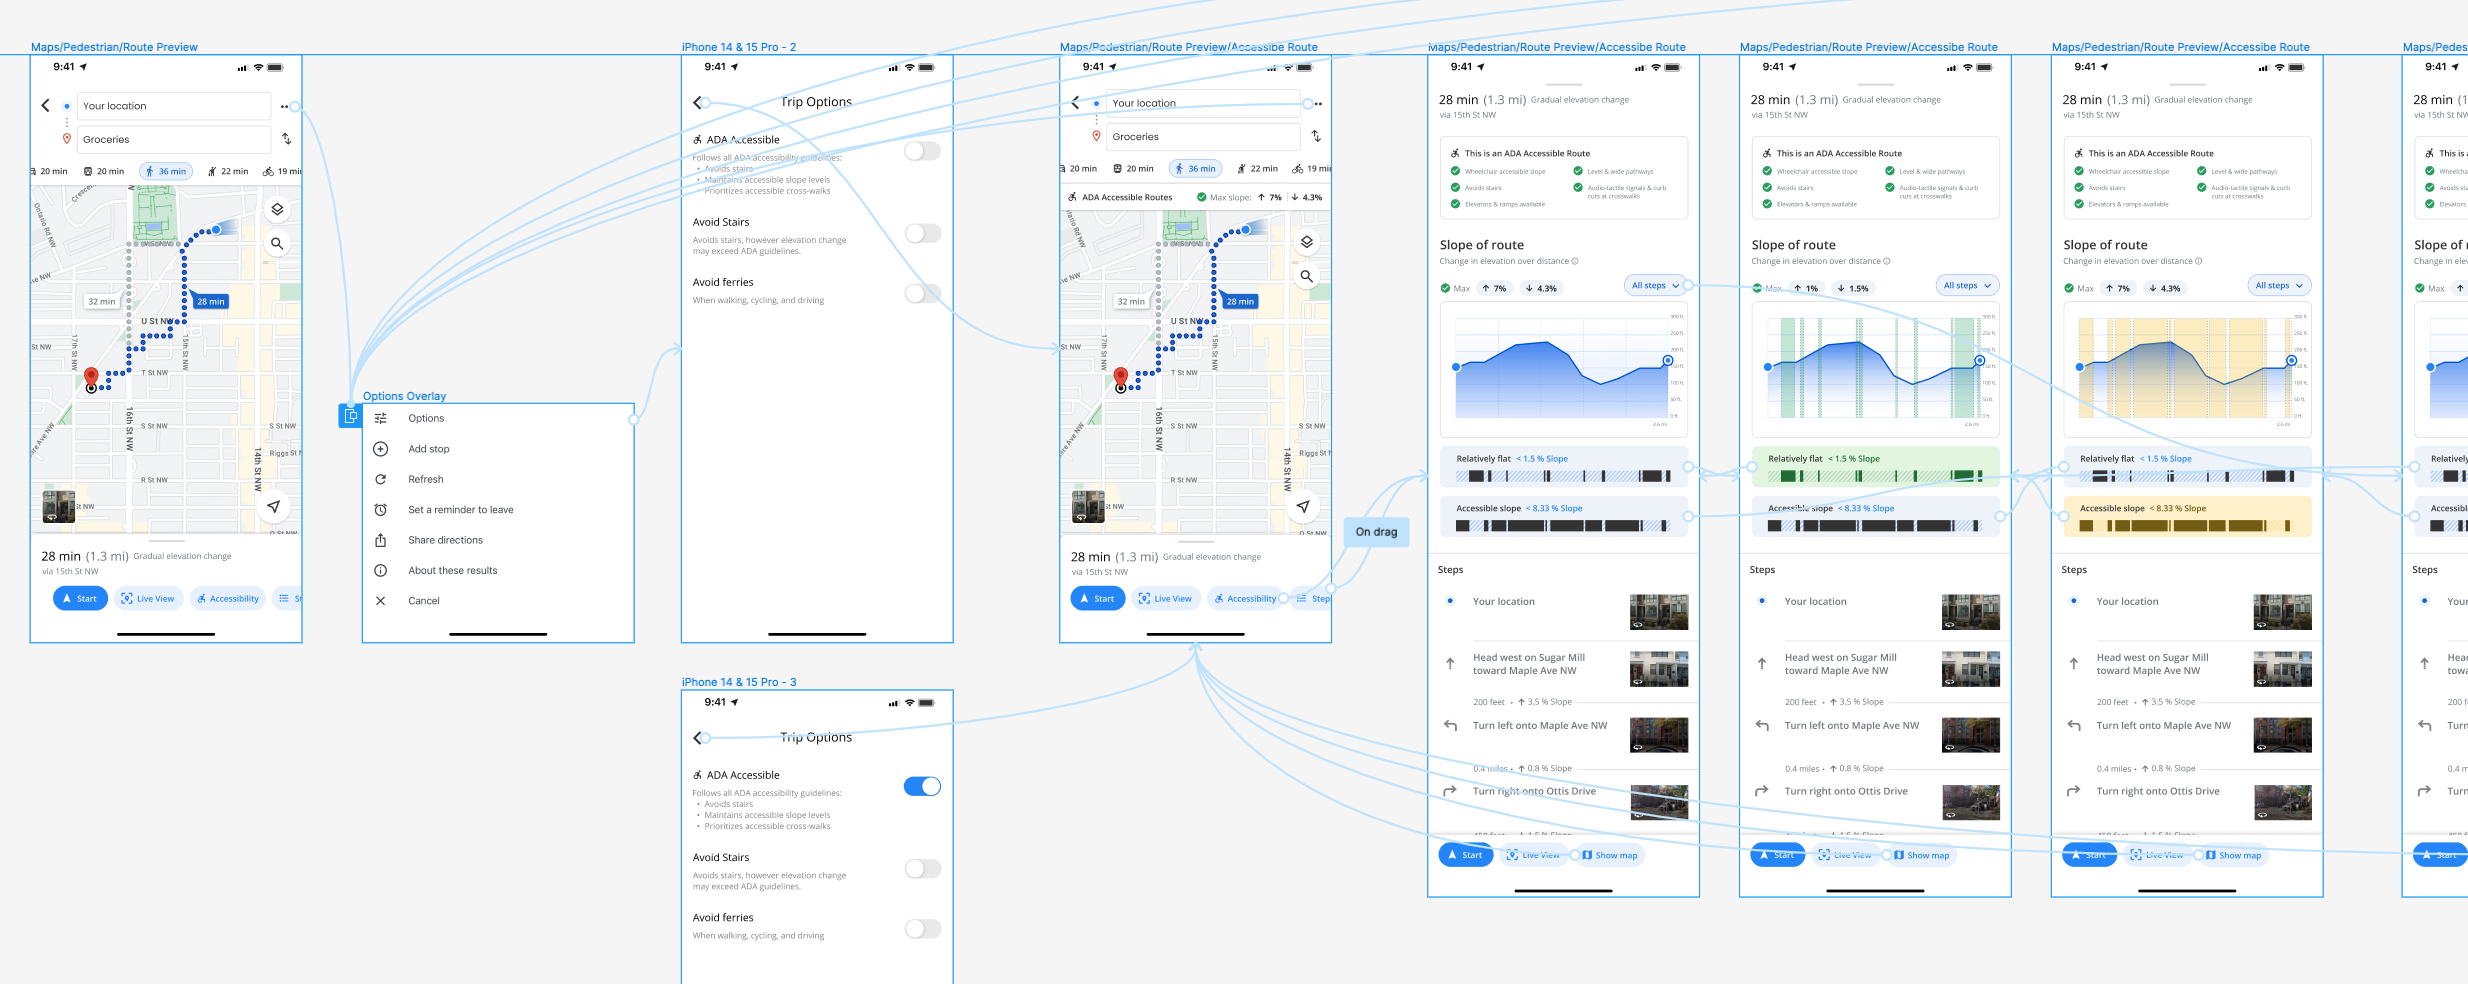Click Options sliders icon in Options Overlay
The width and height of the screenshot is (2468, 984).
(x=380, y=418)
